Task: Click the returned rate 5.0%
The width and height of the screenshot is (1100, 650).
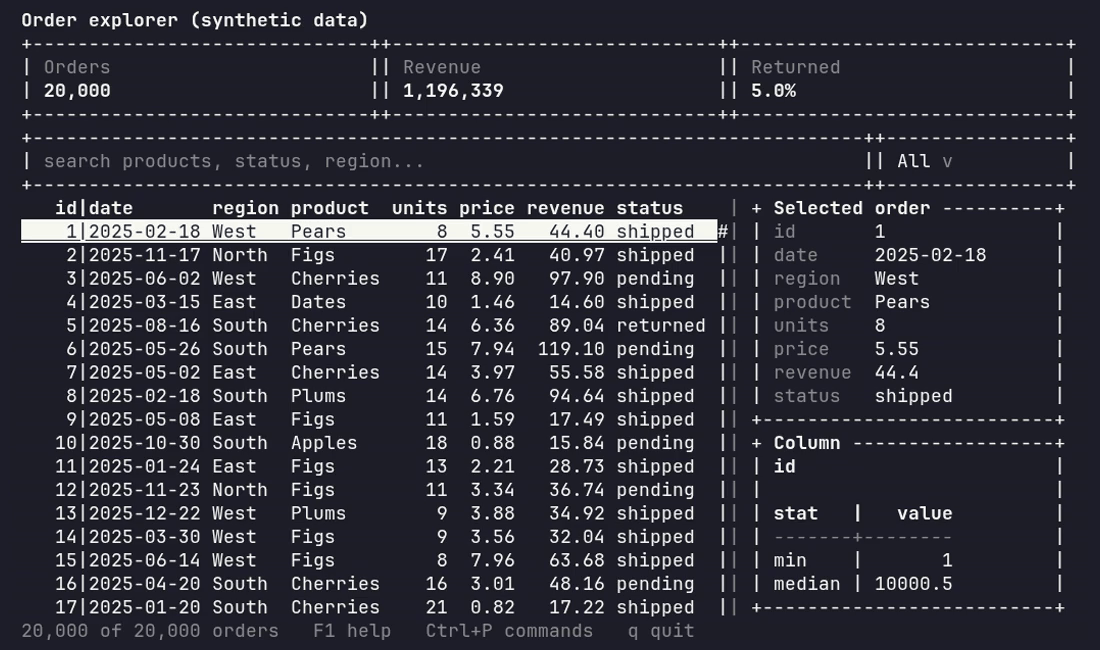Action: (x=773, y=91)
